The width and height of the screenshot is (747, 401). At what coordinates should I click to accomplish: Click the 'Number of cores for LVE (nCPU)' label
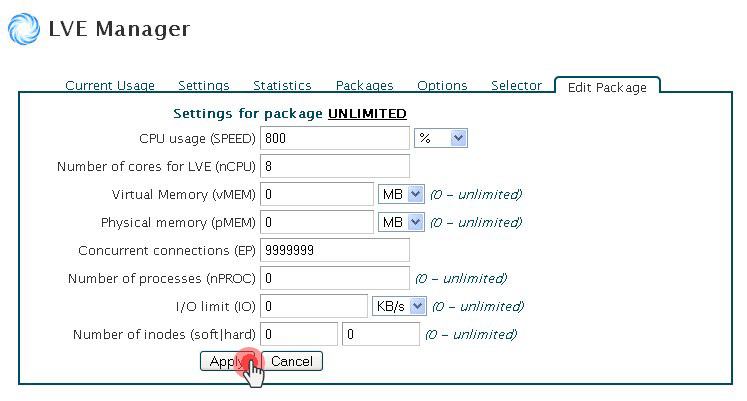[x=156, y=167]
